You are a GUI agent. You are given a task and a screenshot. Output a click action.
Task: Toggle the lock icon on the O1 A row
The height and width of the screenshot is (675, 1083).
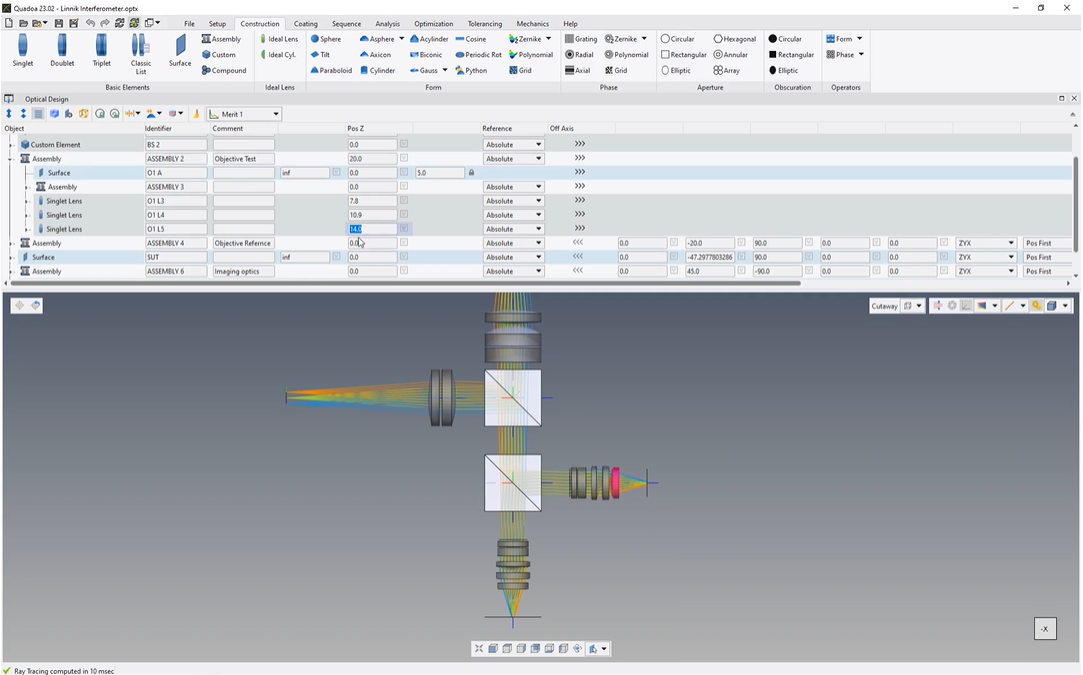[x=472, y=173]
